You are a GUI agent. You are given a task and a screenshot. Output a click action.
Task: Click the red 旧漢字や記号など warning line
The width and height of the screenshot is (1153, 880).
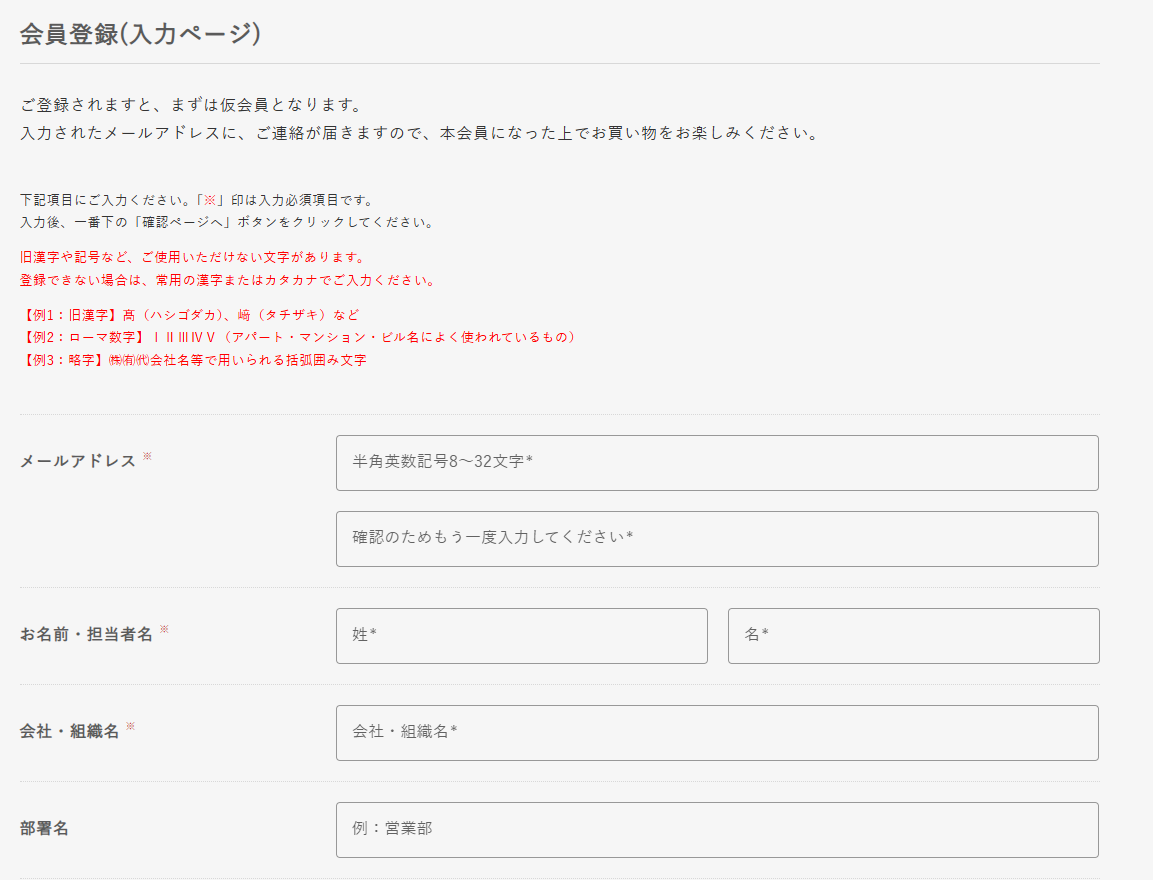point(191,257)
